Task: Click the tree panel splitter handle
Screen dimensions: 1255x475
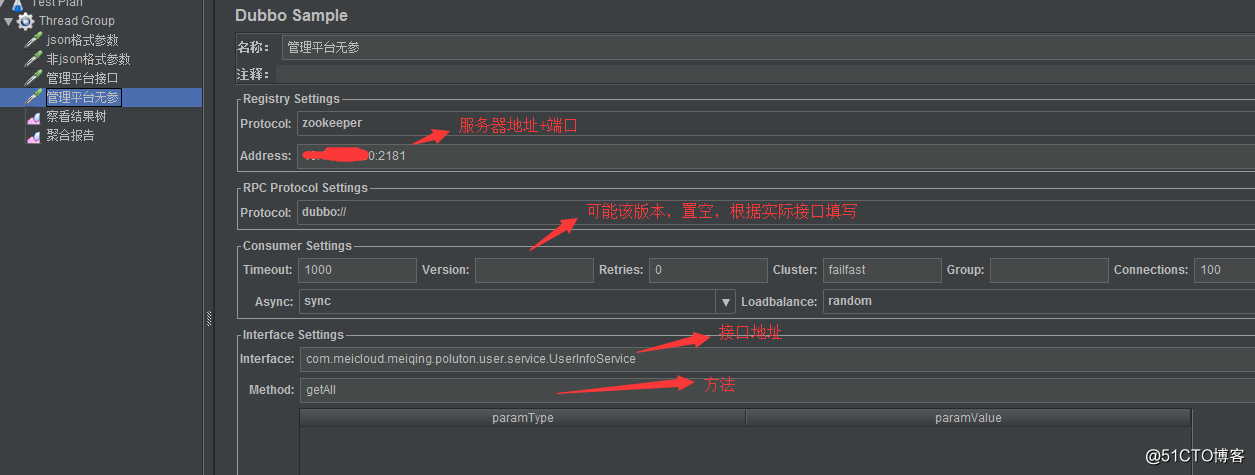Action: tap(209, 318)
